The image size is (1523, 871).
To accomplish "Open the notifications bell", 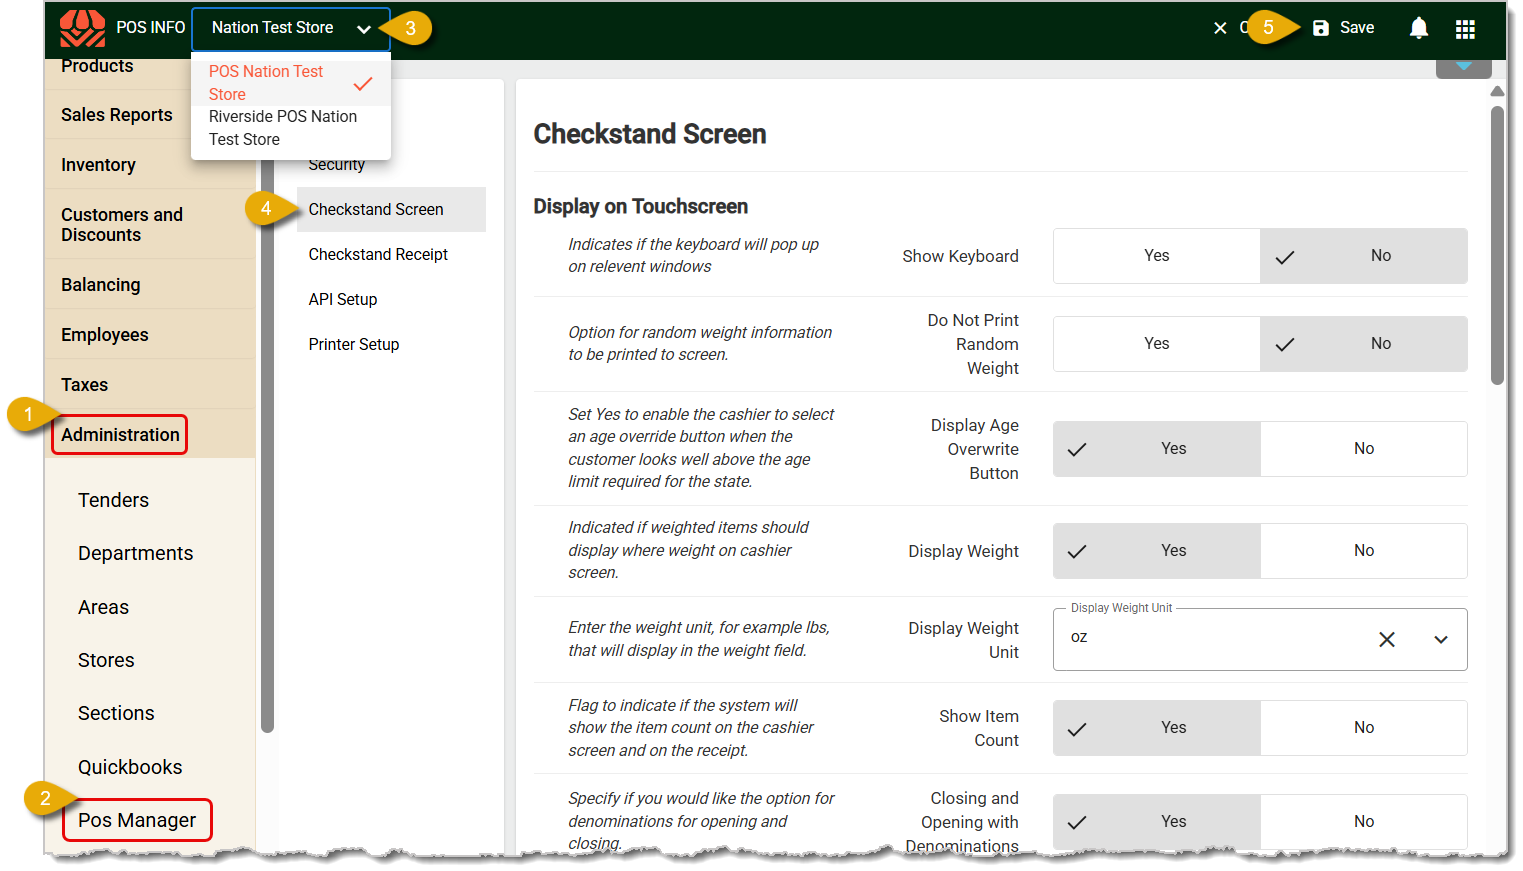I will pos(1418,28).
